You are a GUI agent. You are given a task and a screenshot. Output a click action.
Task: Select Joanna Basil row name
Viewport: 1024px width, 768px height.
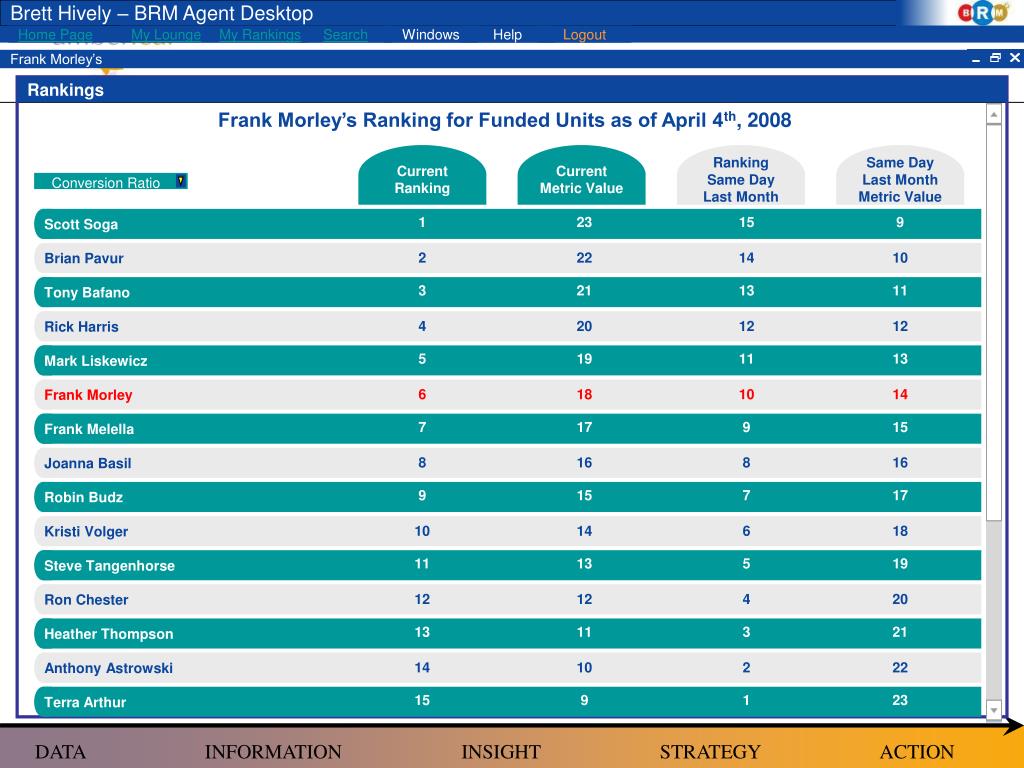[x=88, y=463]
